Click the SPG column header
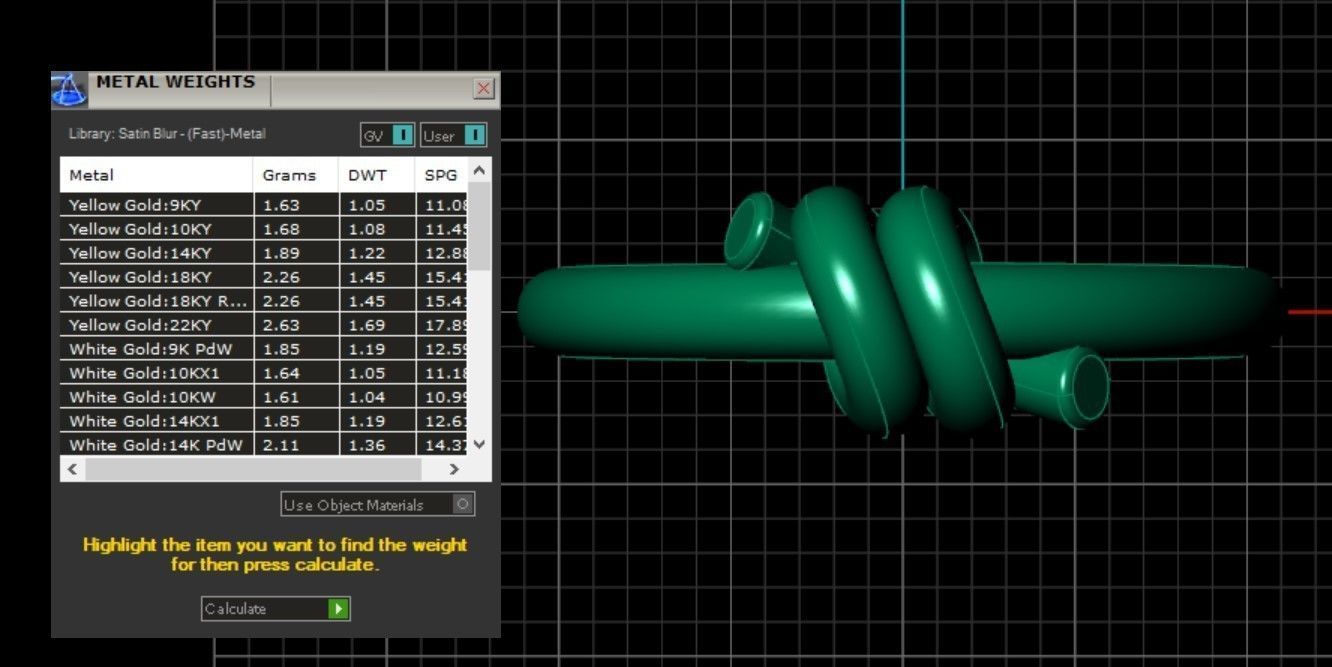 click(442, 175)
